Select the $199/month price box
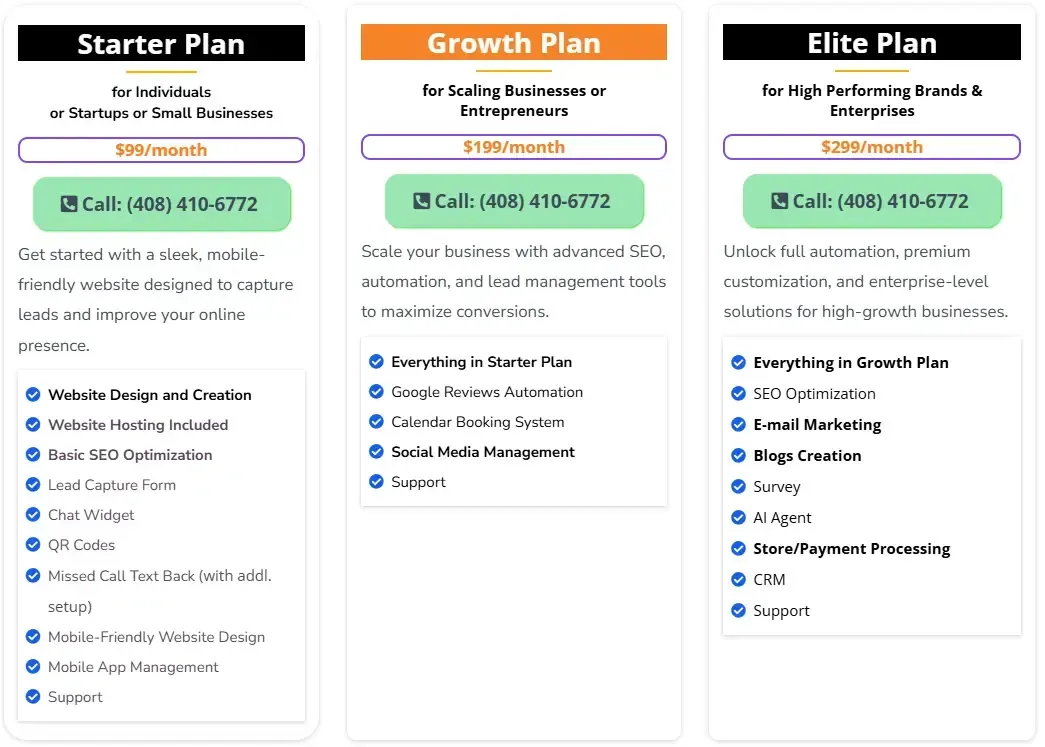Viewport: 1045px width, 747px height. coord(514,147)
